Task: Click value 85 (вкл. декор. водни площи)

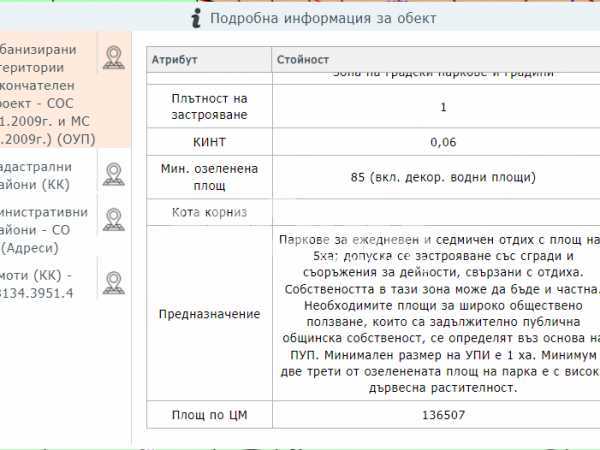Action: [x=443, y=177]
